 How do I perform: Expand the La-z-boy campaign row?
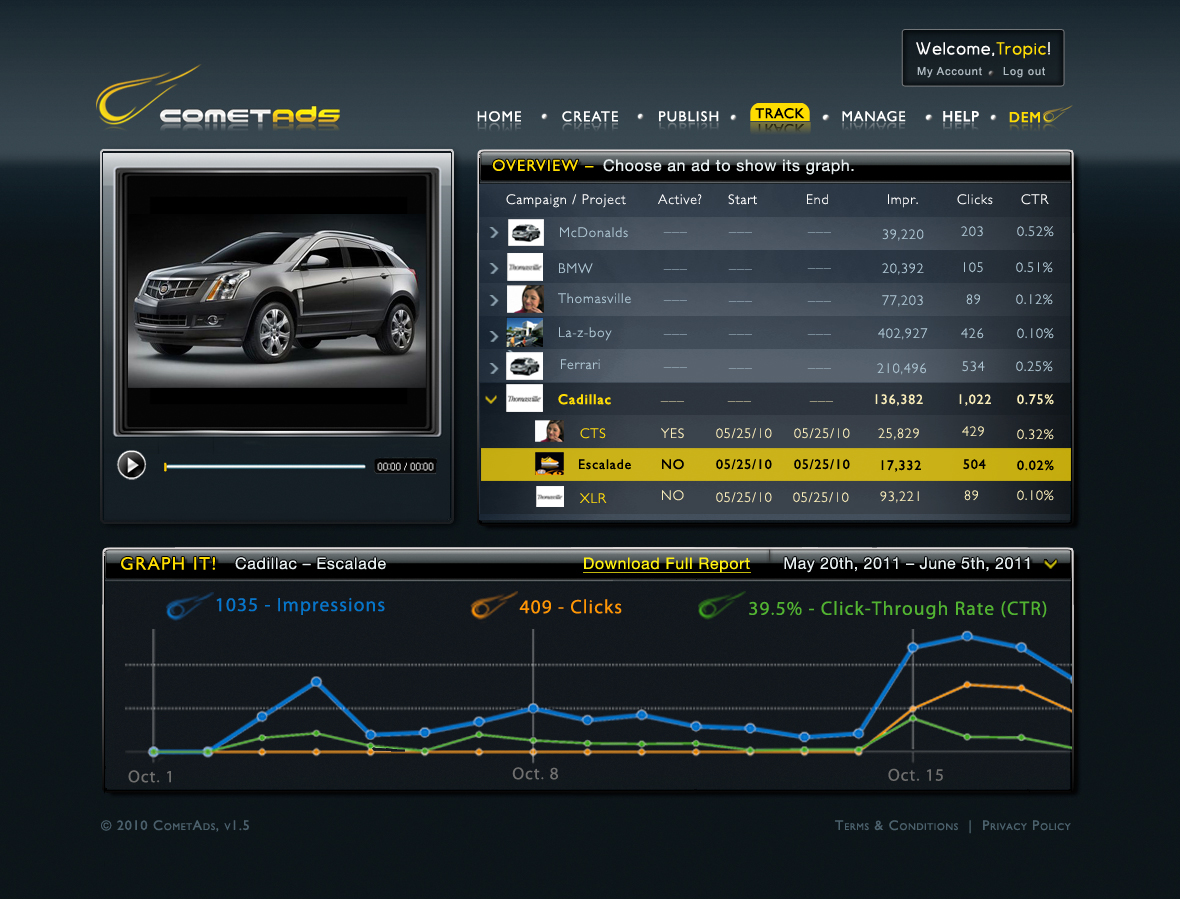494,336
